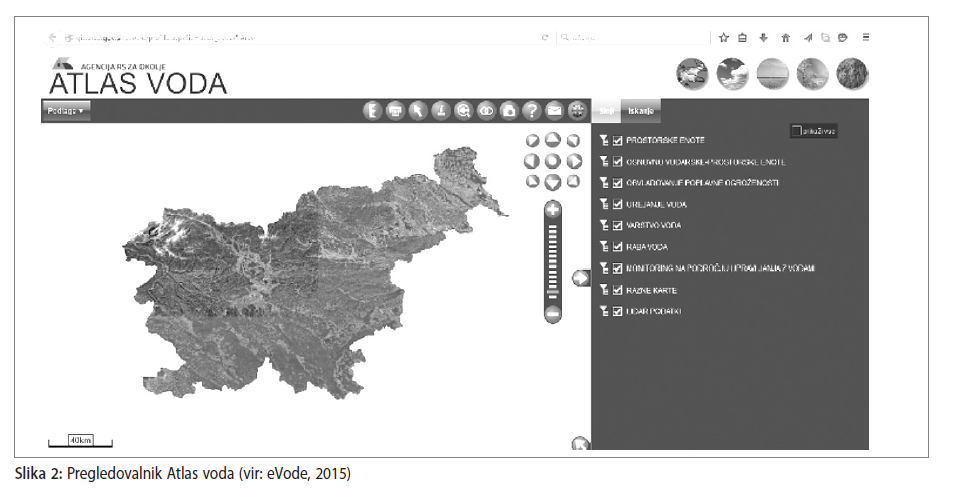The width and height of the screenshot is (962, 494).
Task: Switch to the Iskanje tab
Action: click(x=641, y=111)
